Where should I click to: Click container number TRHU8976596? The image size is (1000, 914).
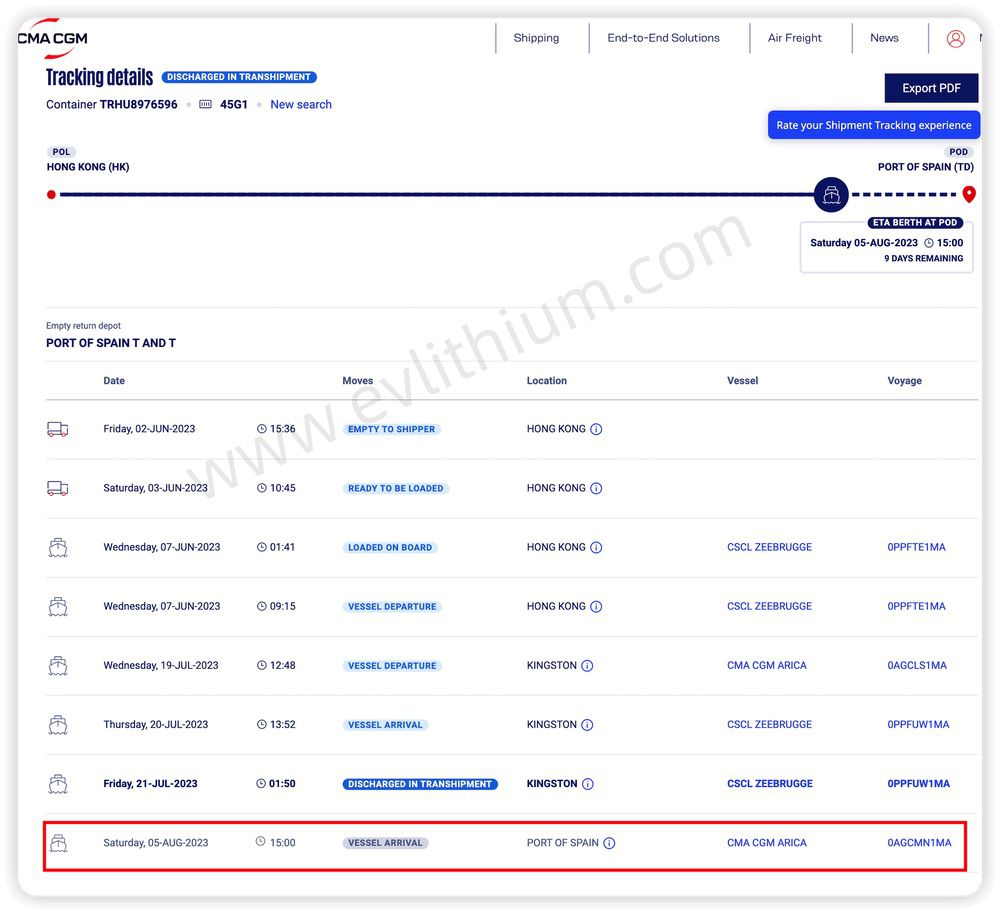(138, 104)
